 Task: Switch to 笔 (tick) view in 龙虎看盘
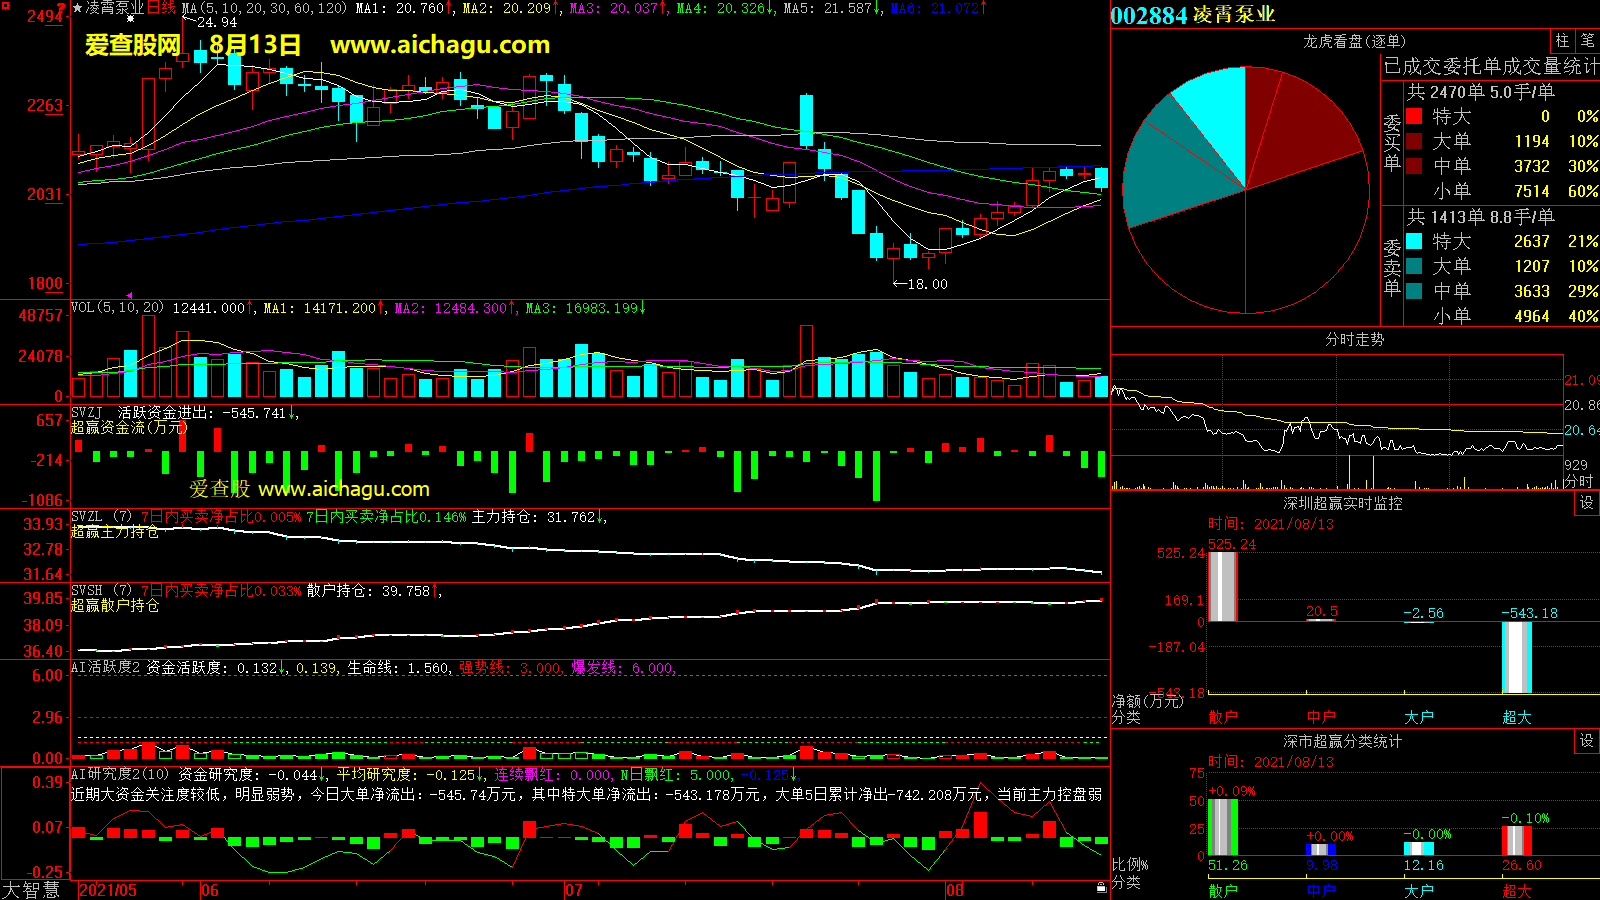(1587, 41)
